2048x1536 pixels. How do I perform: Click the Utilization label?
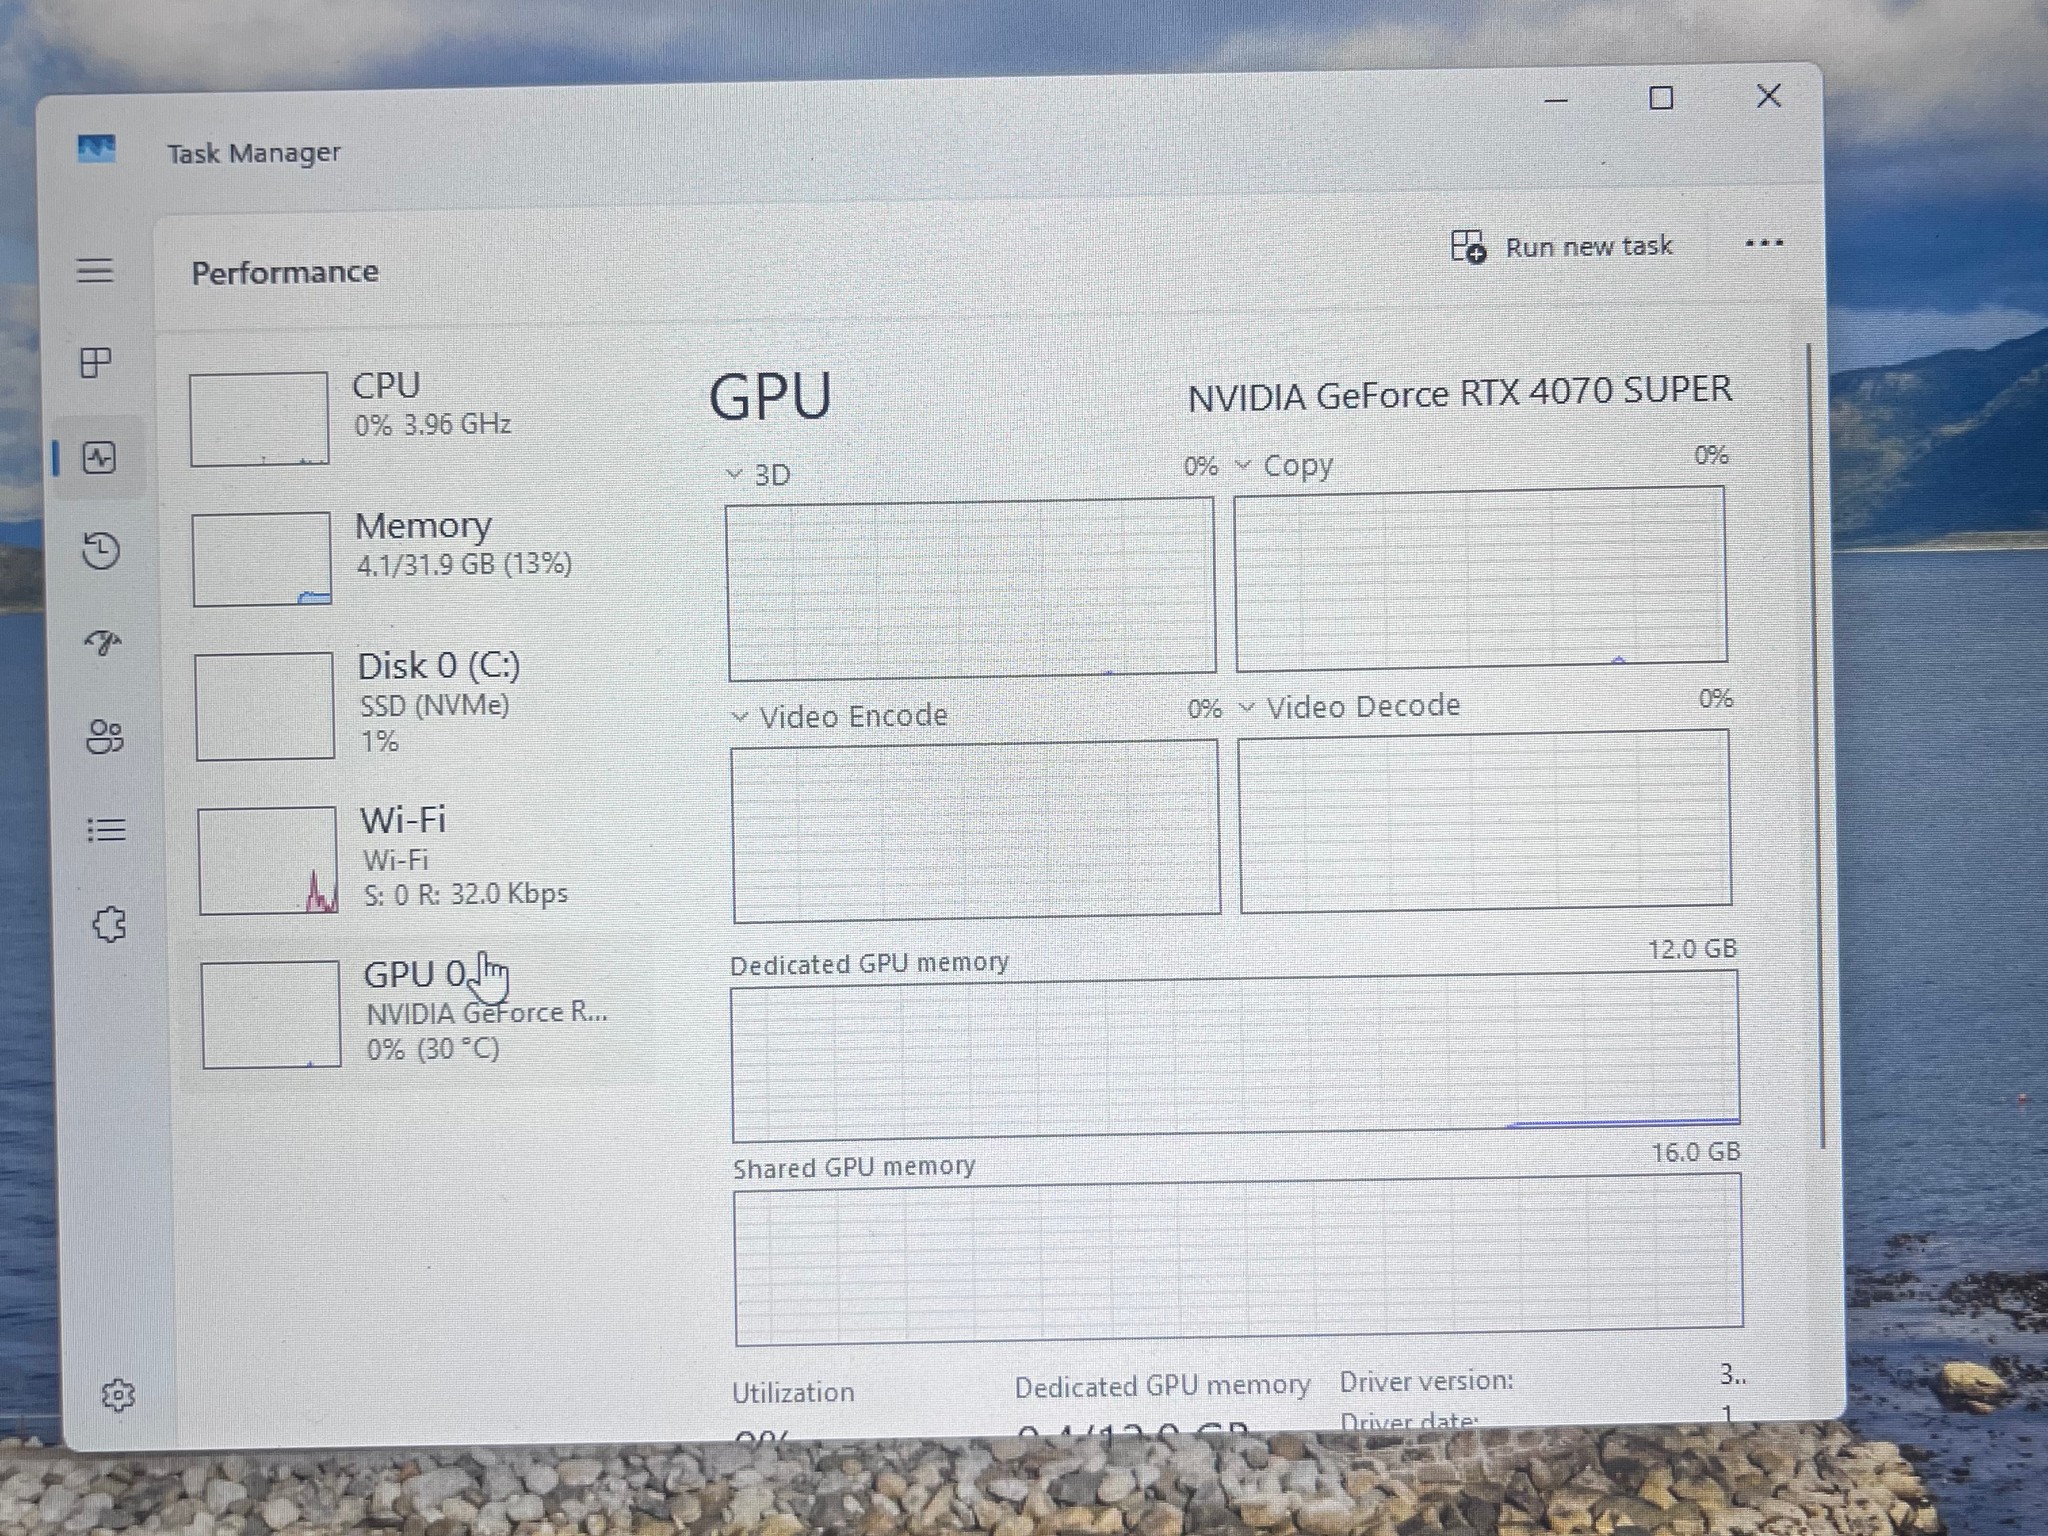tap(793, 1392)
